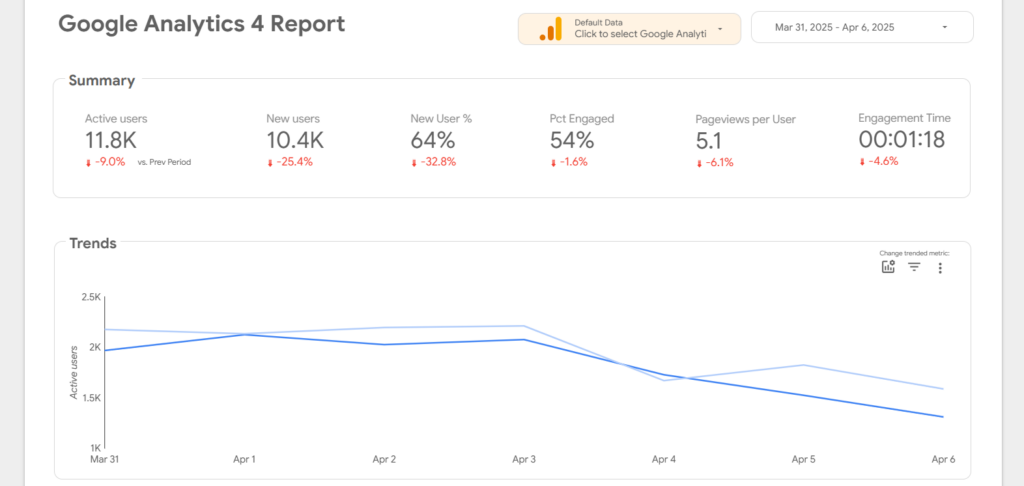Open the optional metrics chart icon

(888, 267)
